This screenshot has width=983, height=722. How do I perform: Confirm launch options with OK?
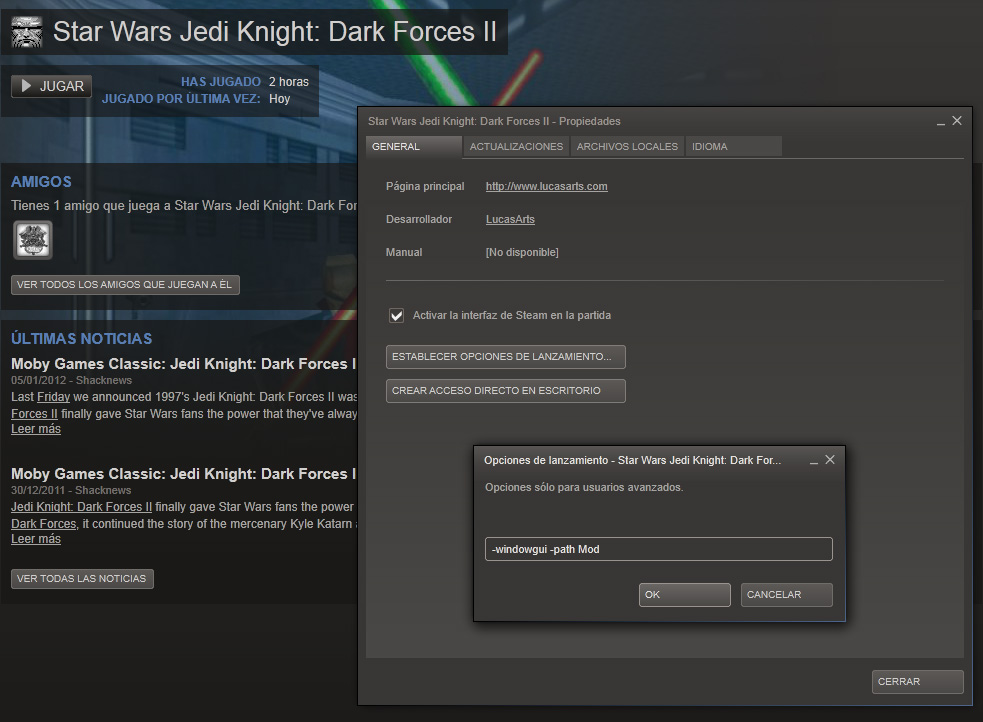pyautogui.click(x=685, y=595)
